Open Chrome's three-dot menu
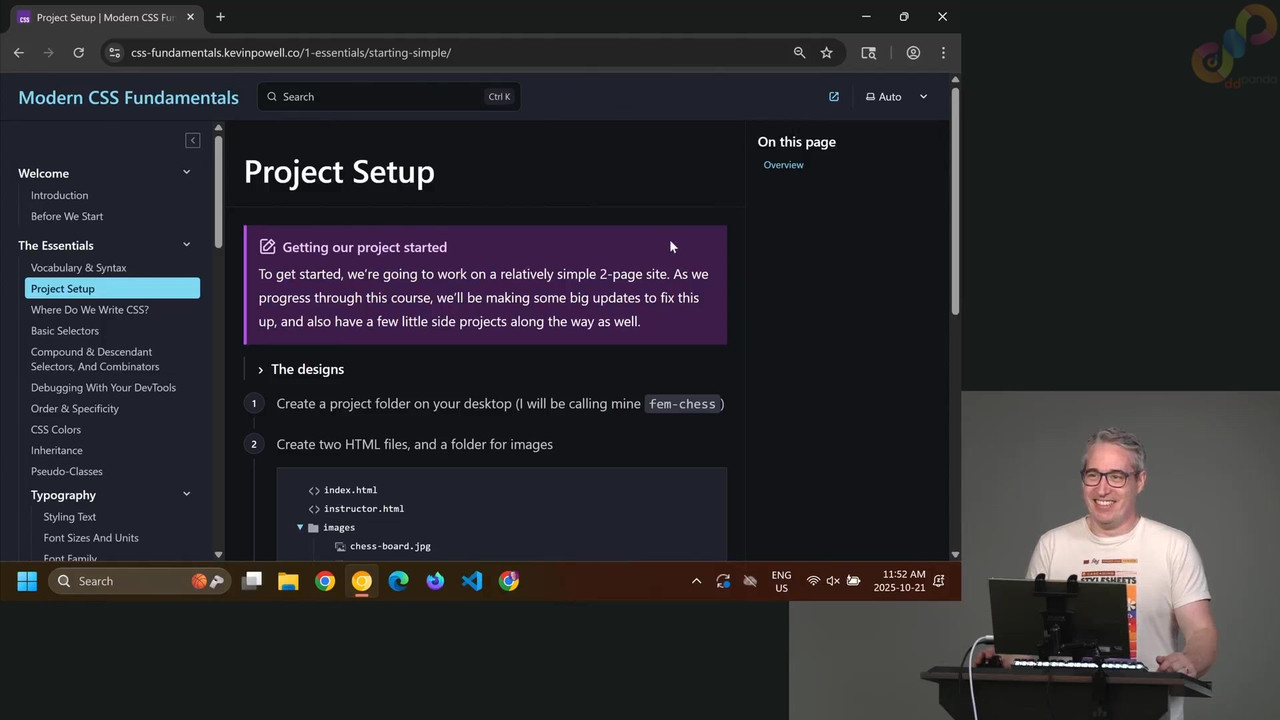 (943, 53)
